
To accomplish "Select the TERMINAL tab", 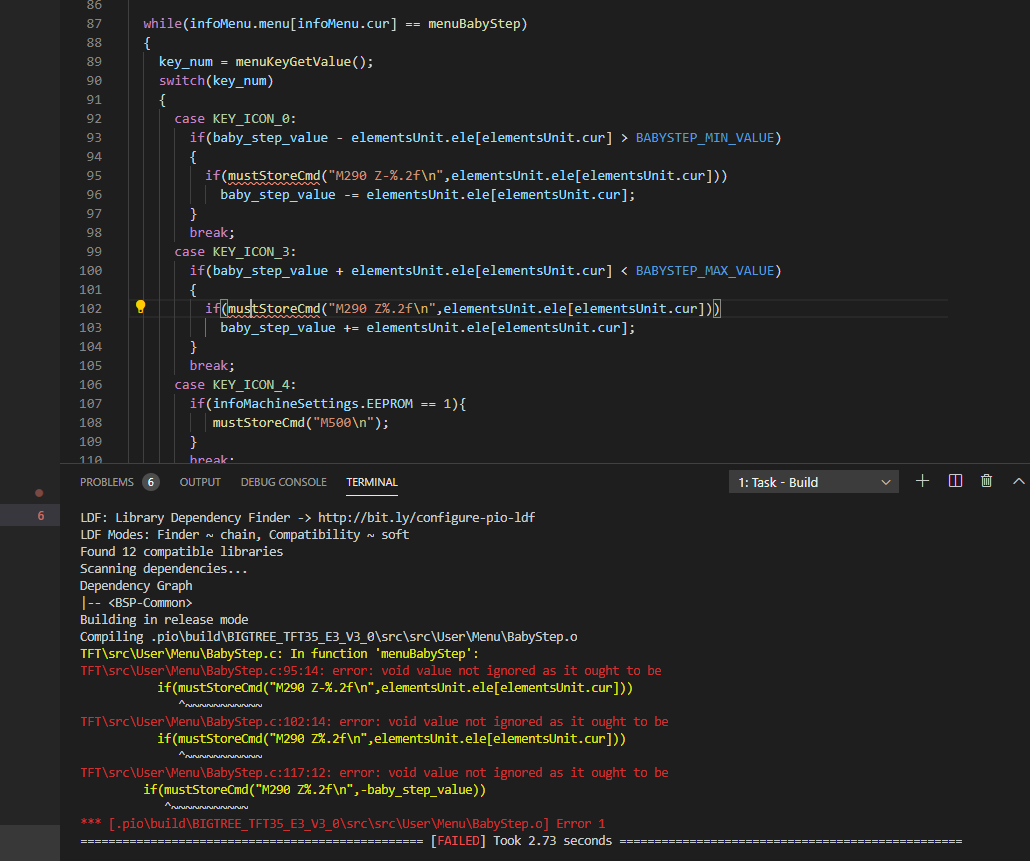I will (372, 482).
